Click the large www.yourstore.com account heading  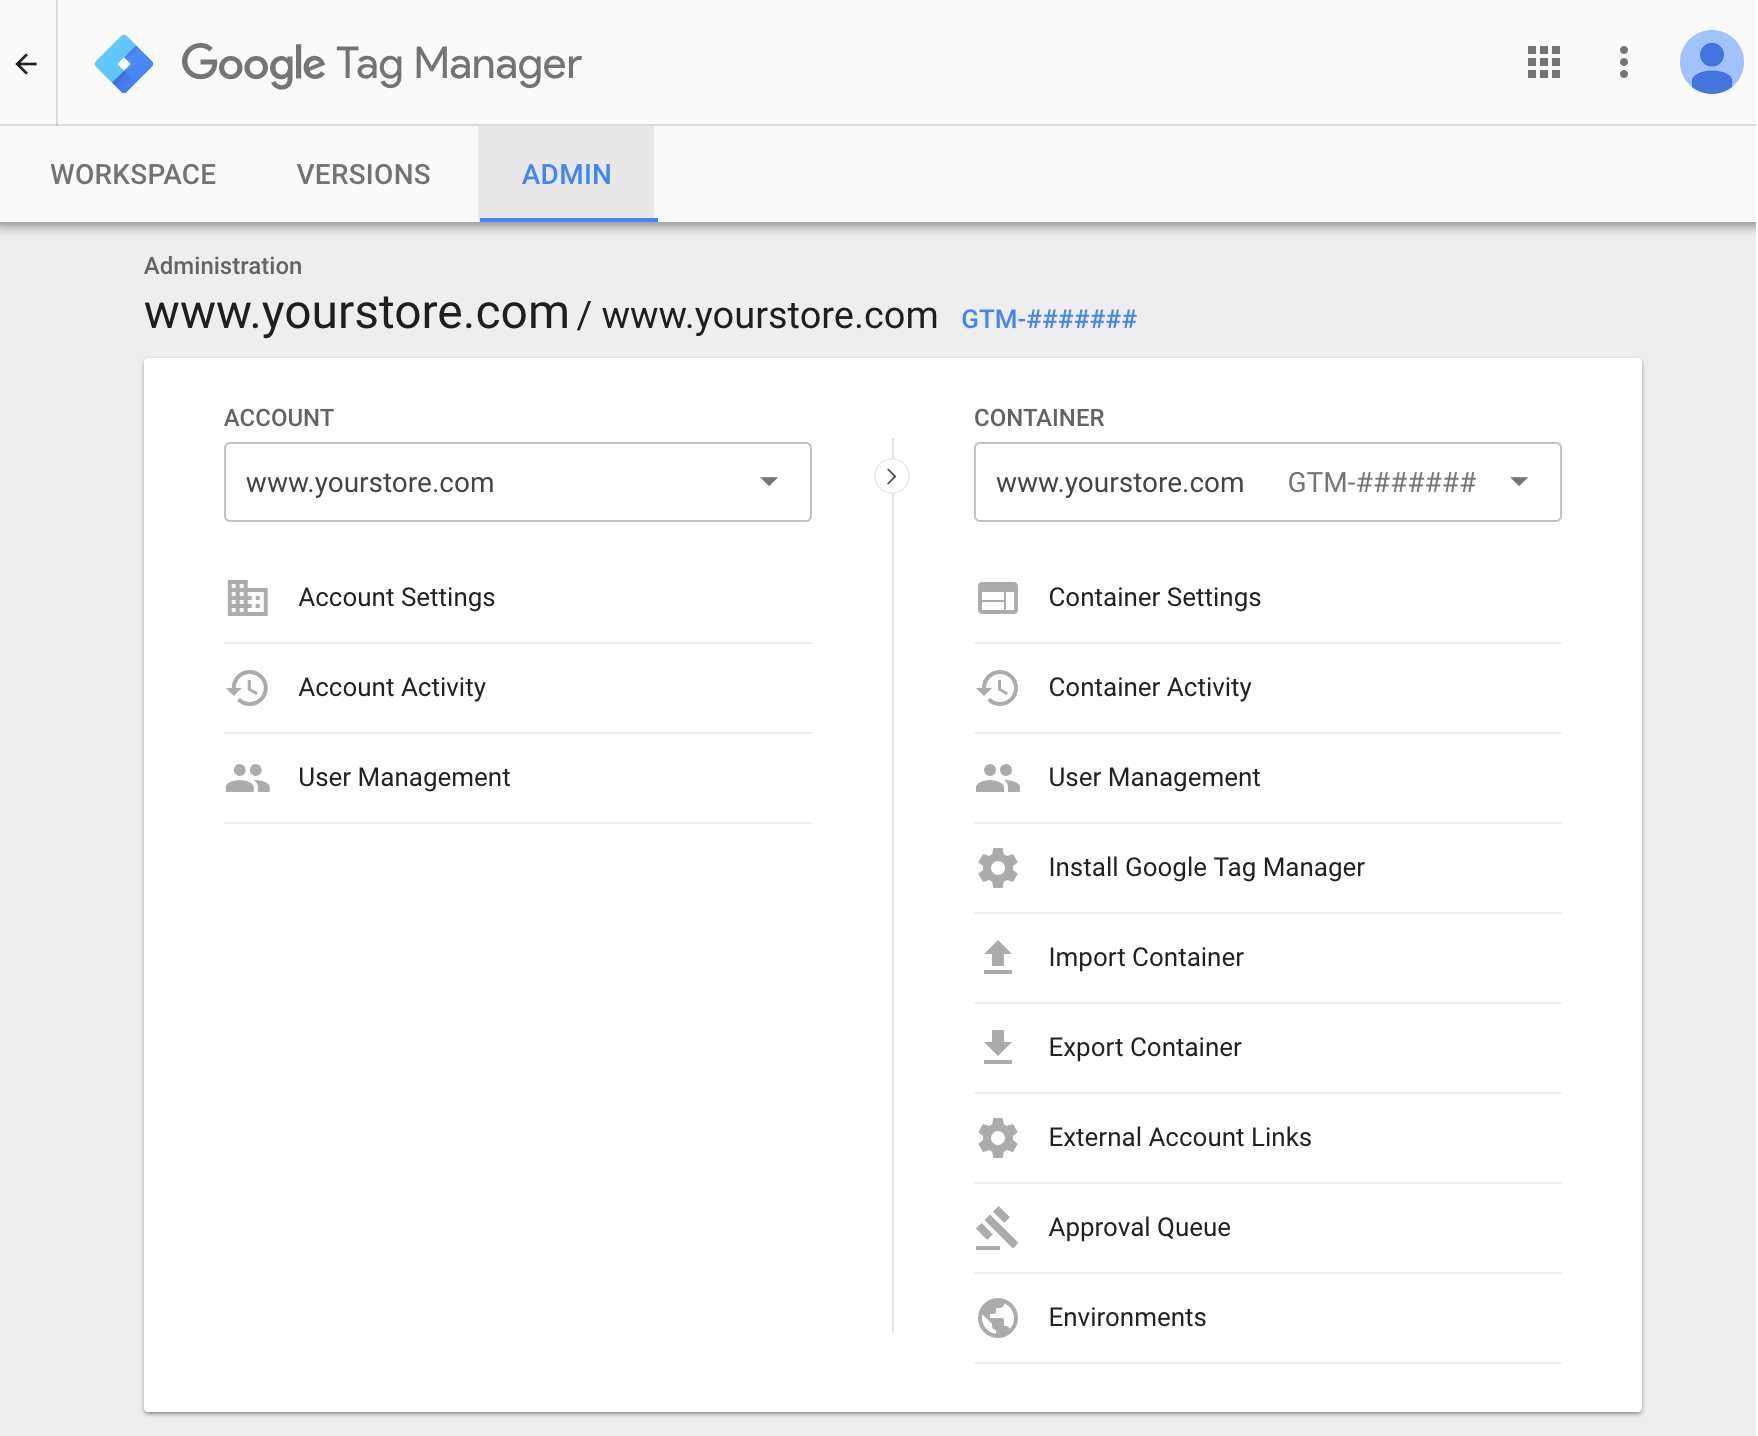tap(357, 312)
